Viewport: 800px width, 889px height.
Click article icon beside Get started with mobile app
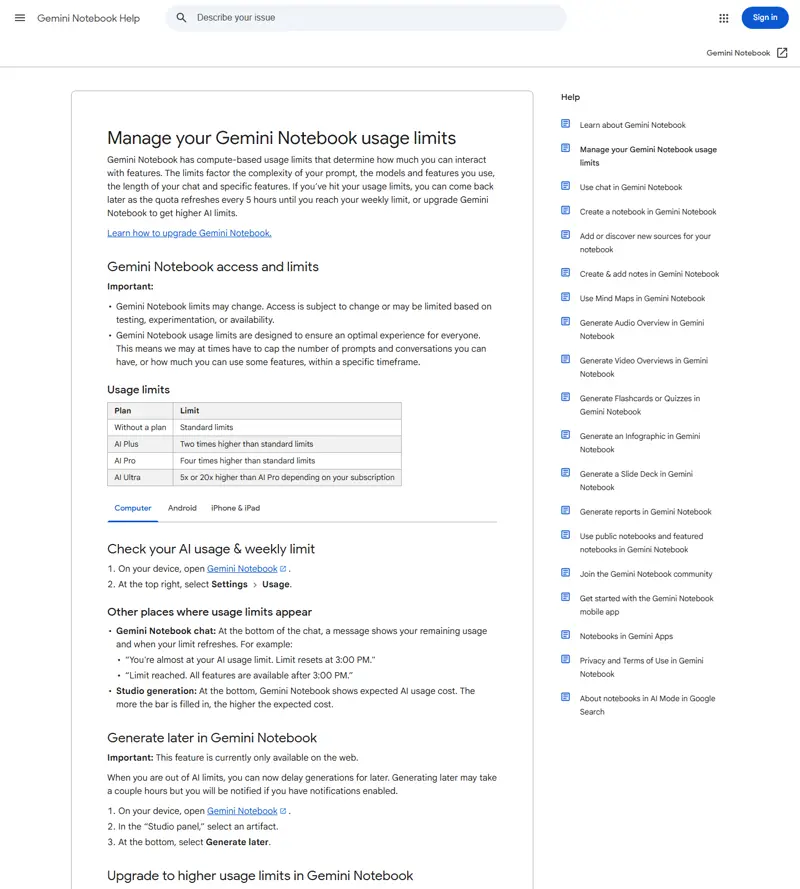click(x=565, y=597)
